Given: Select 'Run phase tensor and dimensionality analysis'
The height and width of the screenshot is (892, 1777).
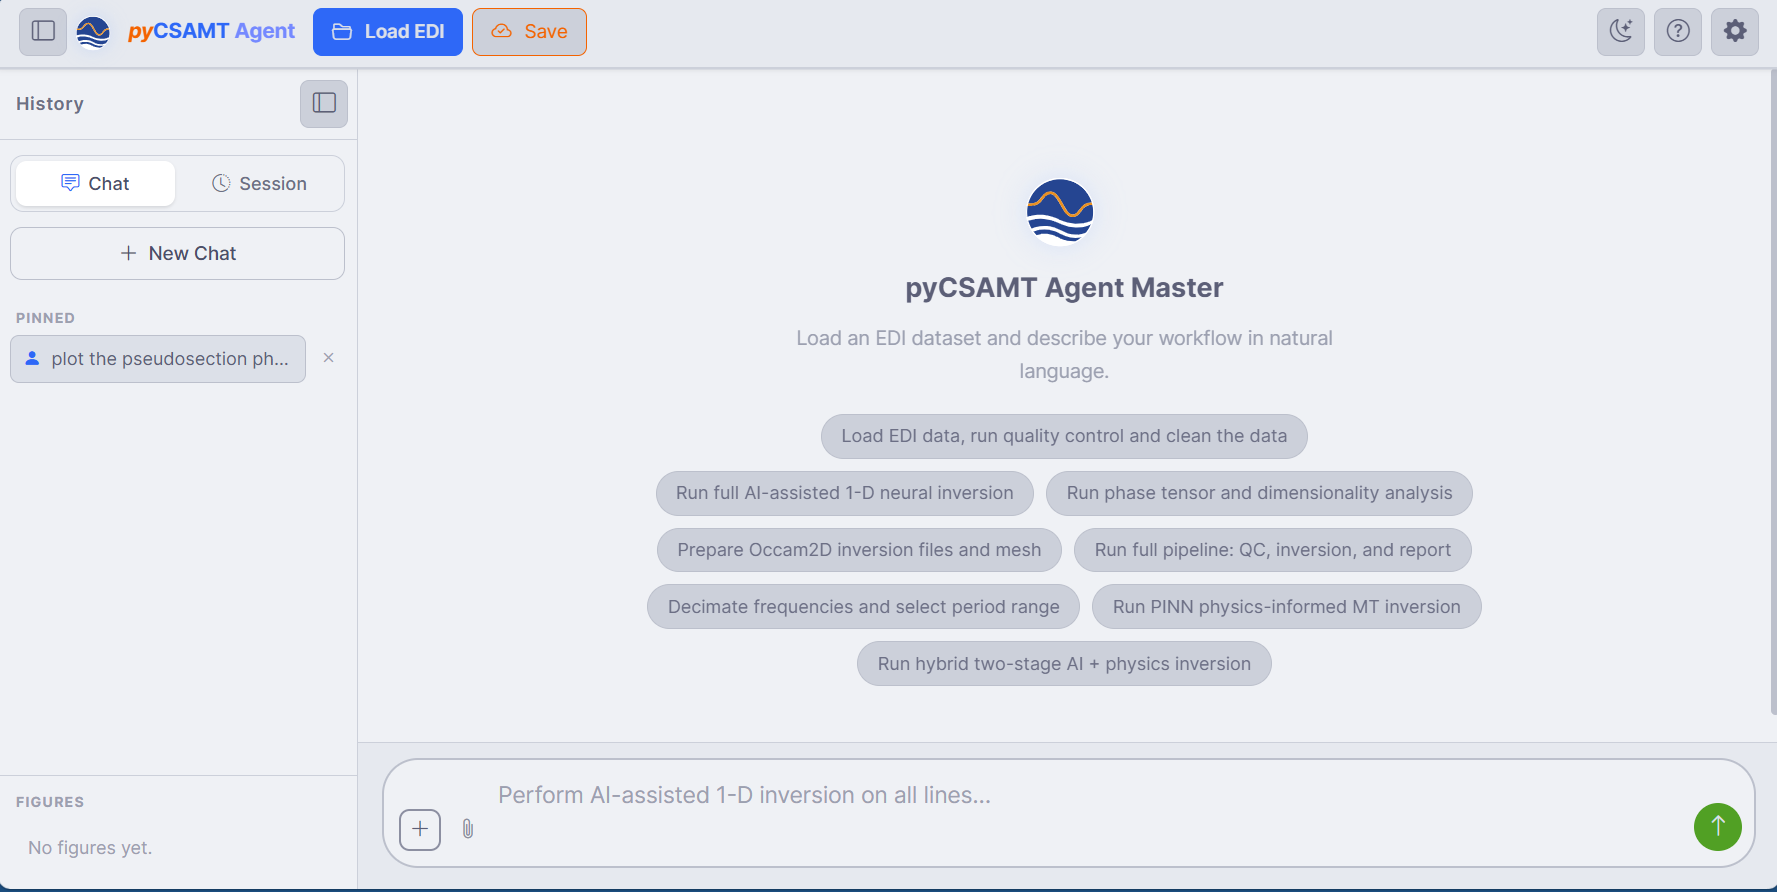Looking at the screenshot, I should pos(1259,493).
